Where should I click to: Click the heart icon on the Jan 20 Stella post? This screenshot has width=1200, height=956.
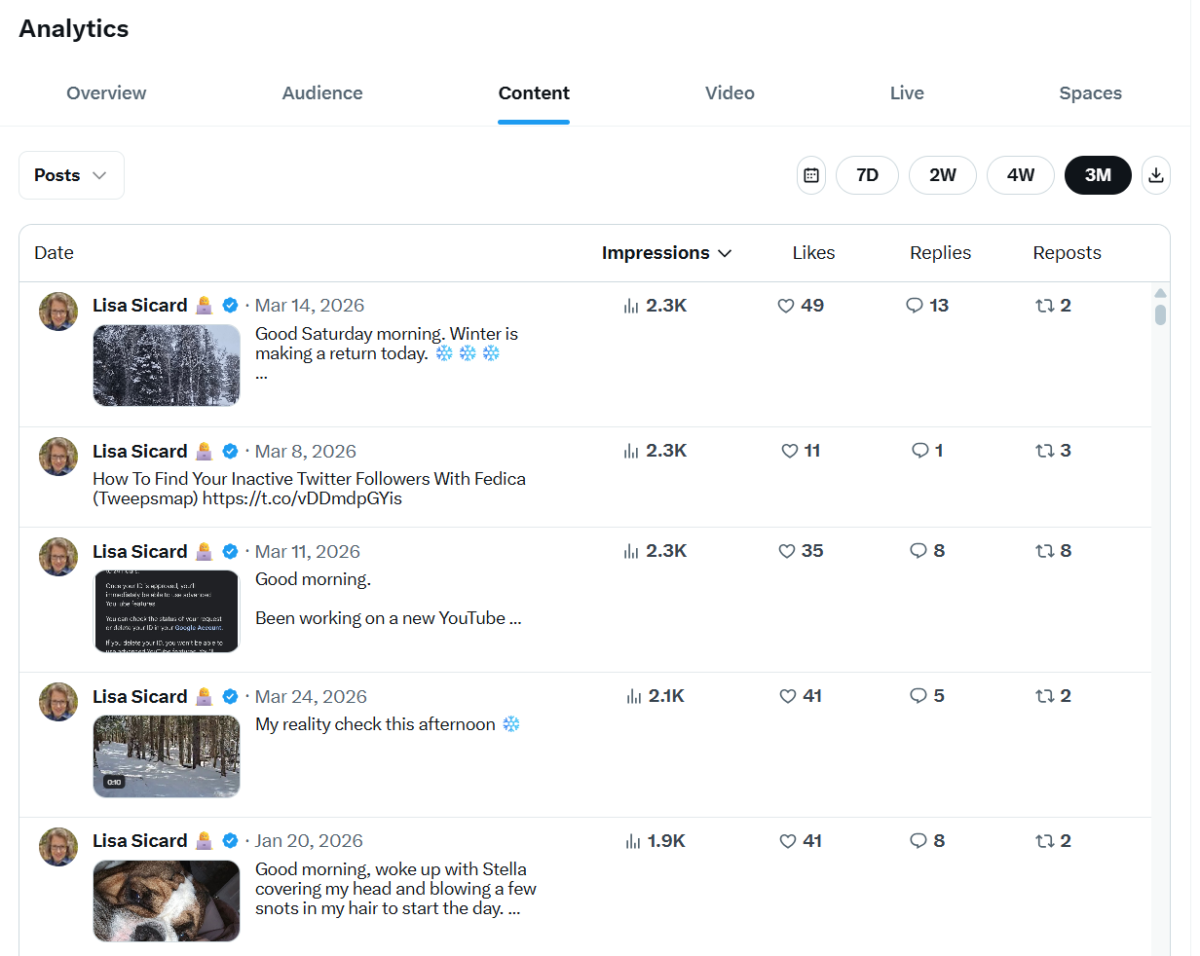(x=786, y=841)
